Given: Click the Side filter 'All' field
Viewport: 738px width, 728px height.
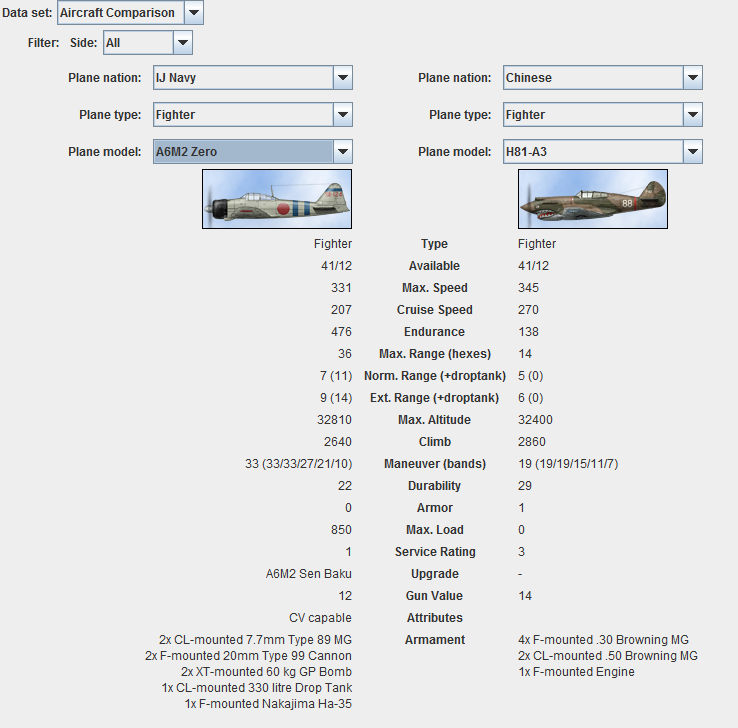Looking at the screenshot, I should (138, 43).
